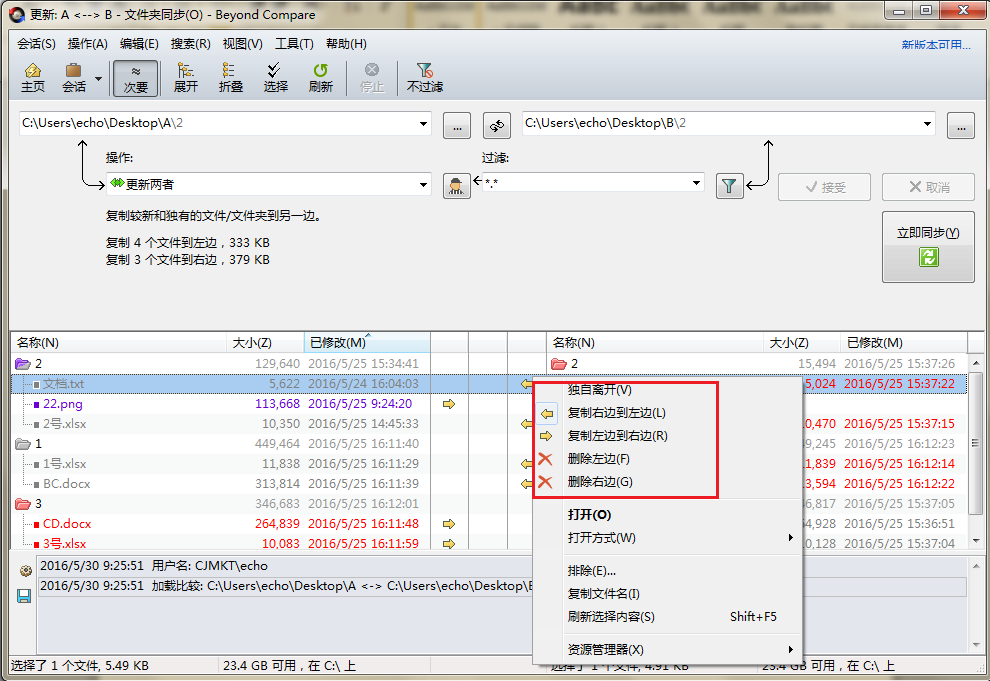The image size is (990, 681).
Task: Select the 折叠 (Collapse) toolbar icon
Action: (231, 78)
